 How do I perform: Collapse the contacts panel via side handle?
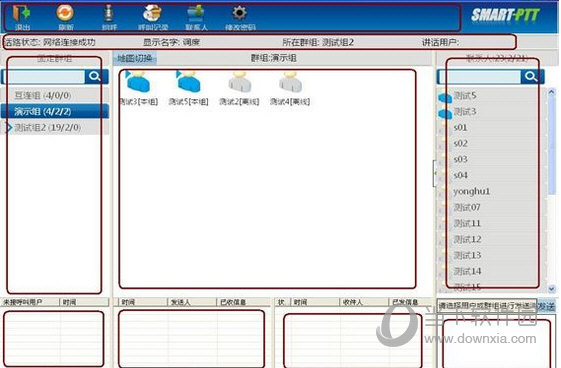coord(434,173)
